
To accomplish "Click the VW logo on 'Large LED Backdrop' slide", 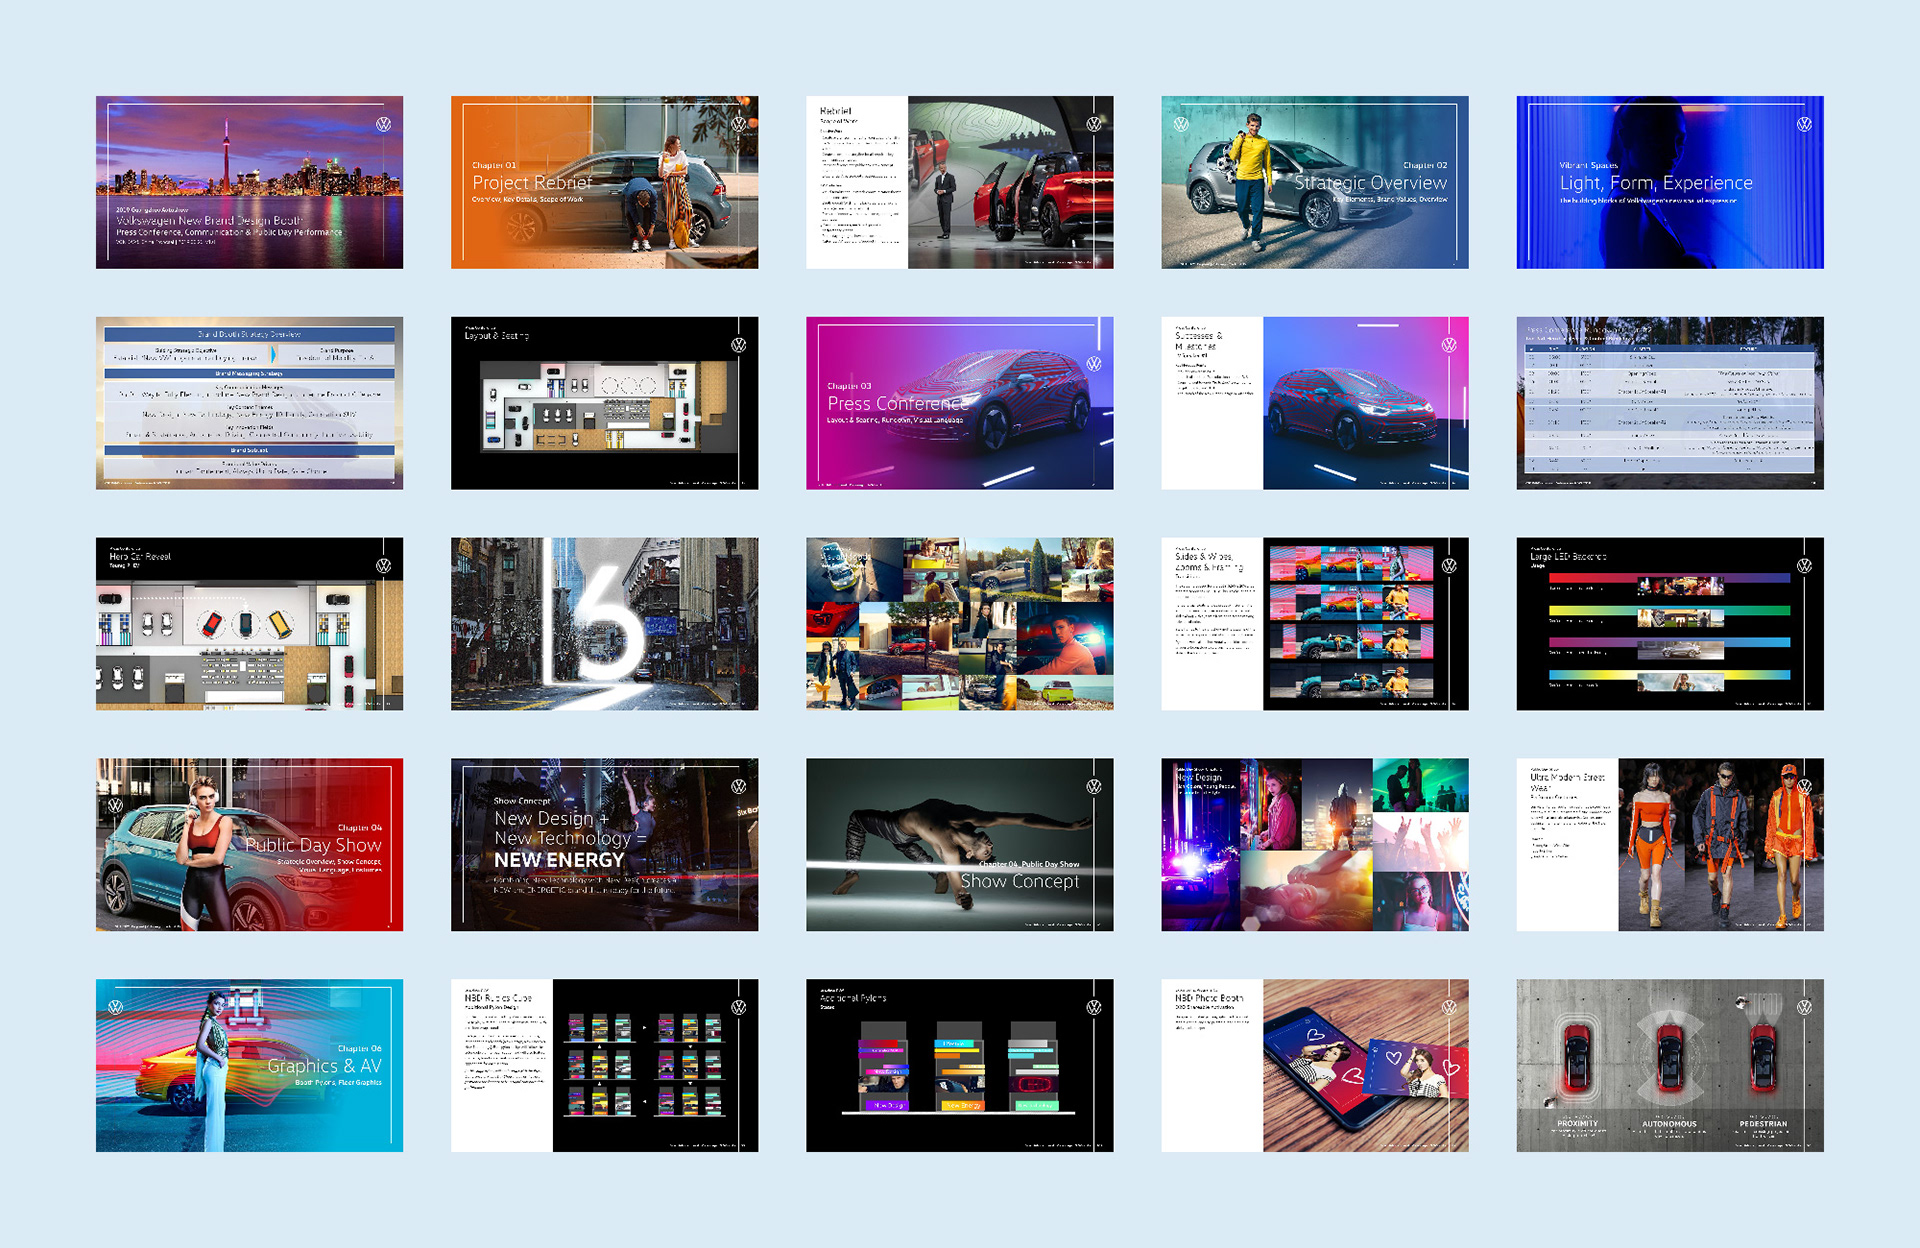I will coord(1804,566).
